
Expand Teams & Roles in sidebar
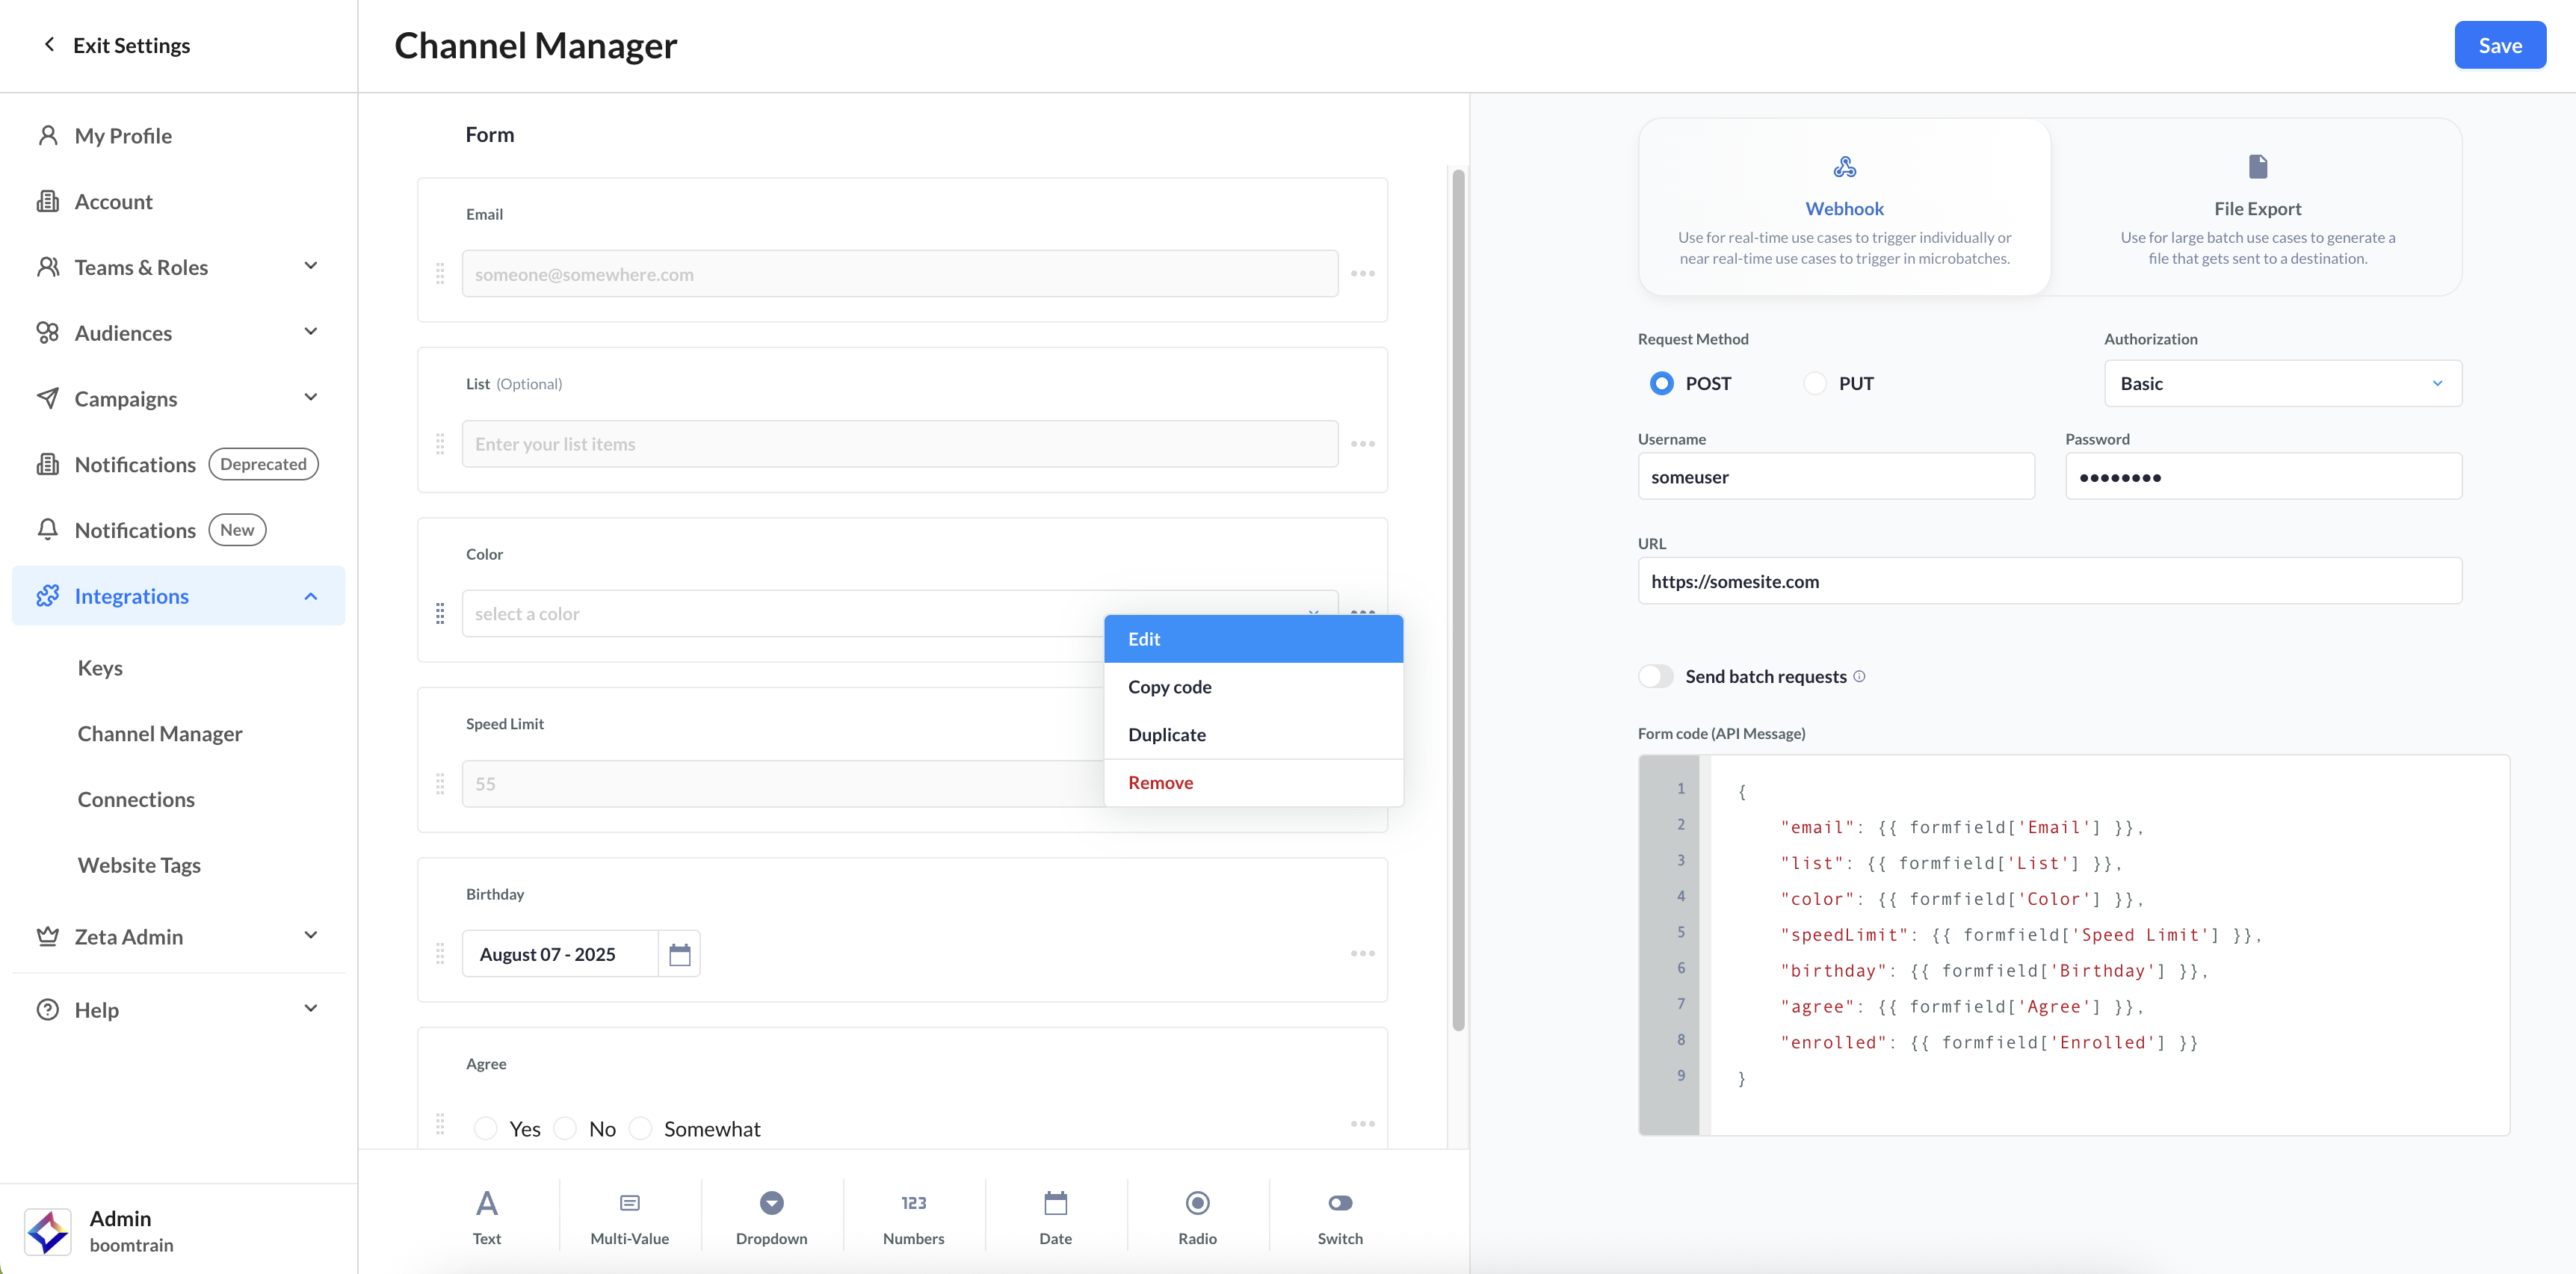pyautogui.click(x=310, y=266)
